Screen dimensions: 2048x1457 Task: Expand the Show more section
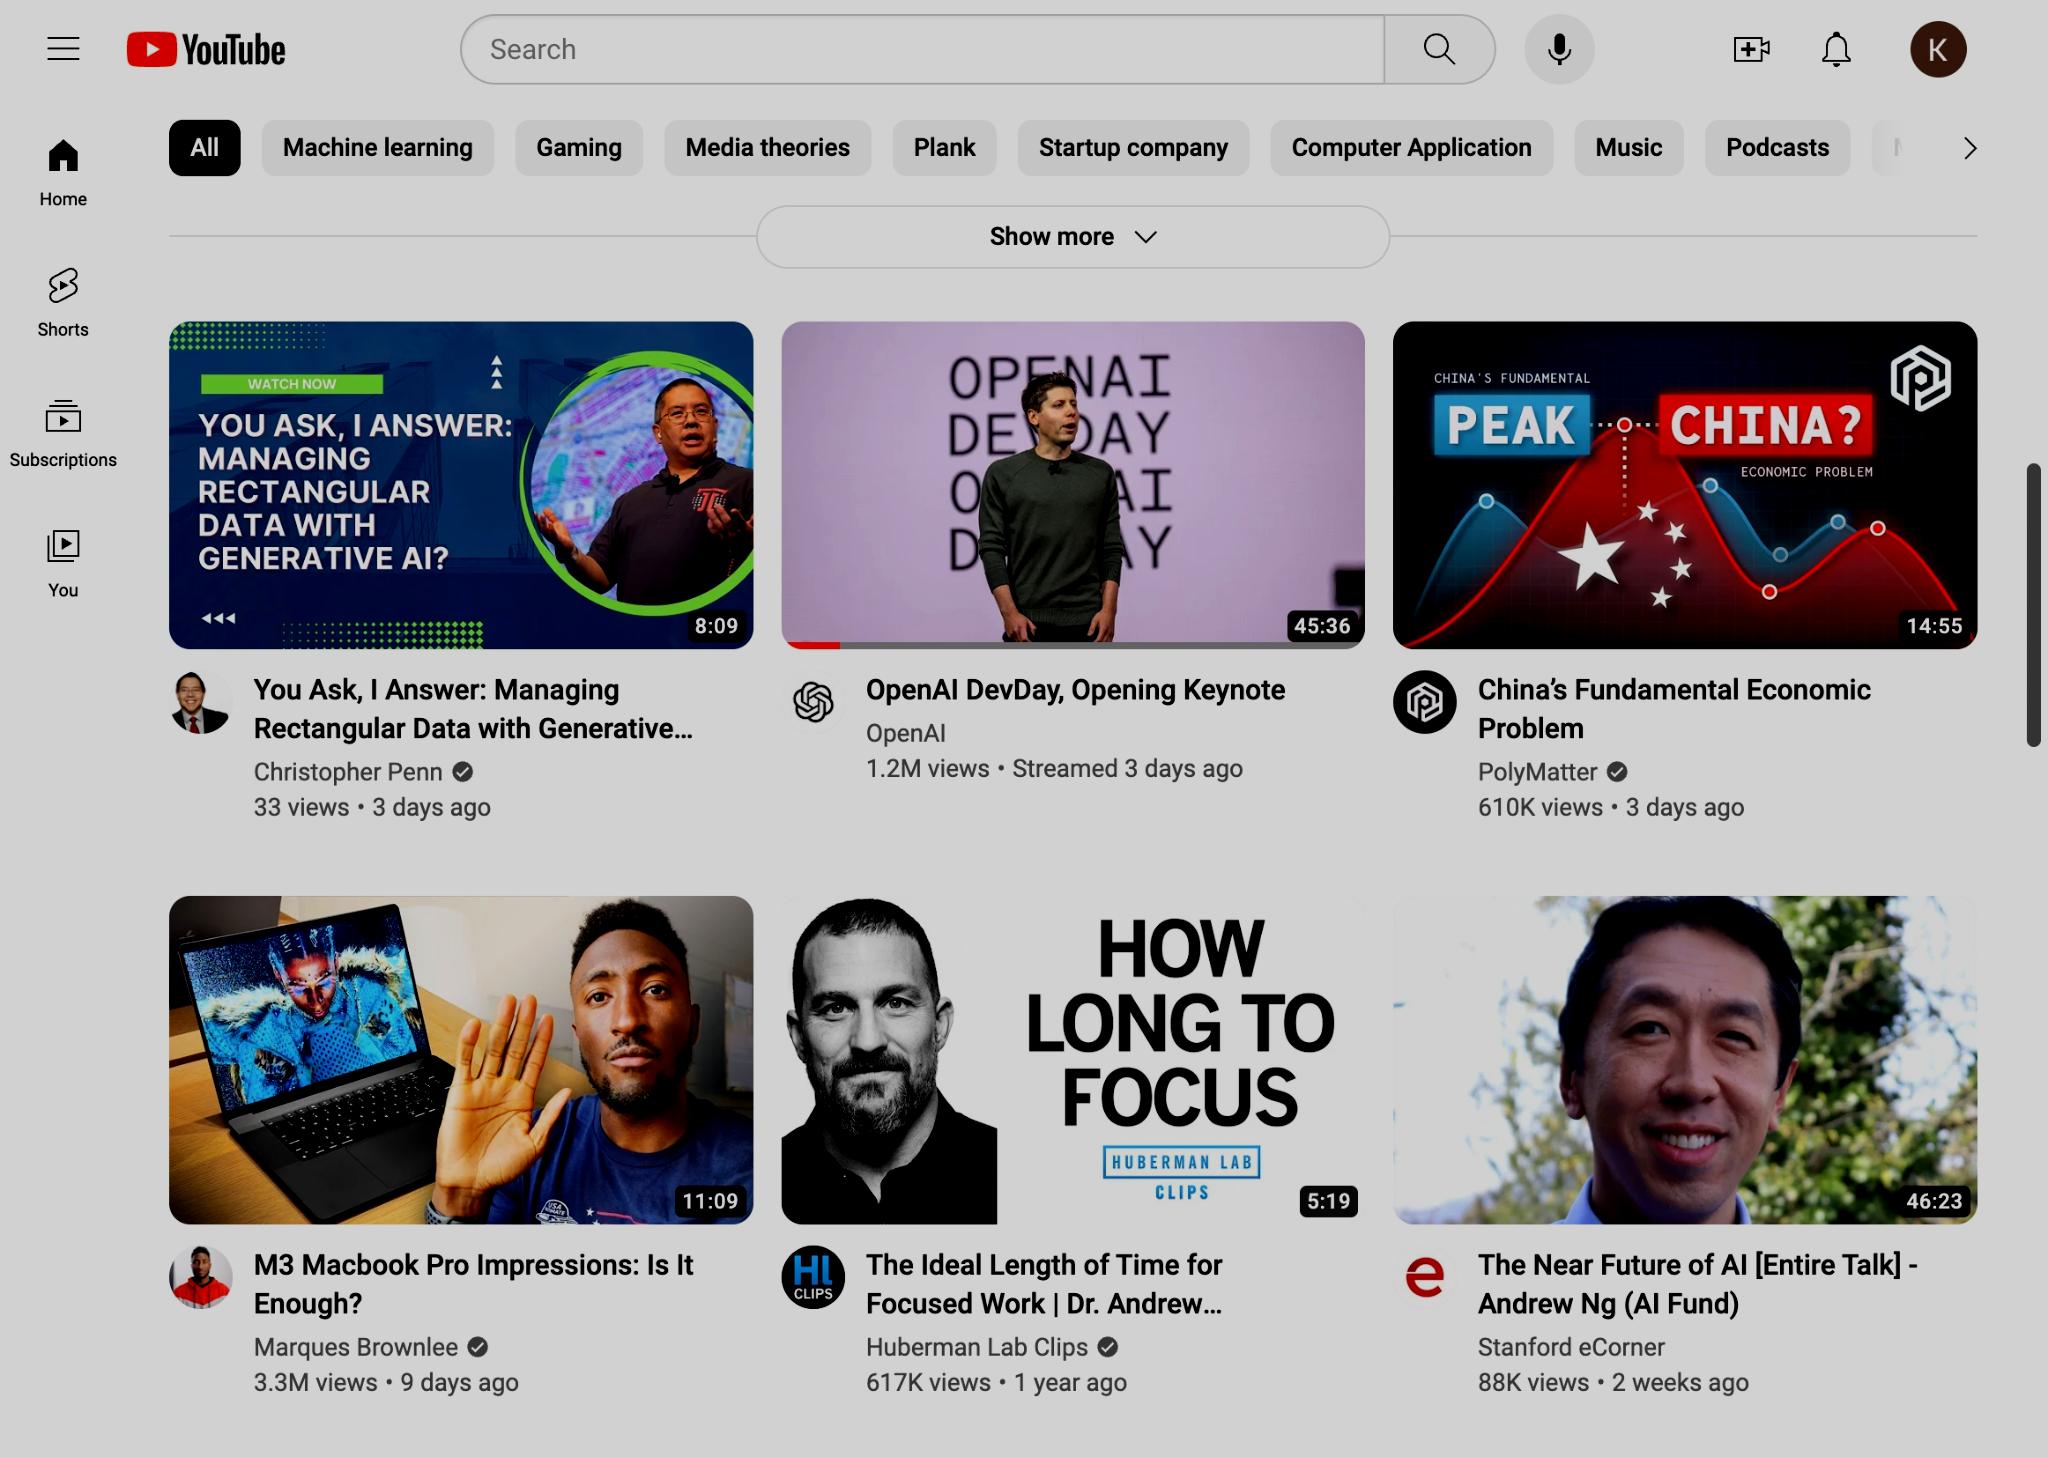1073,237
